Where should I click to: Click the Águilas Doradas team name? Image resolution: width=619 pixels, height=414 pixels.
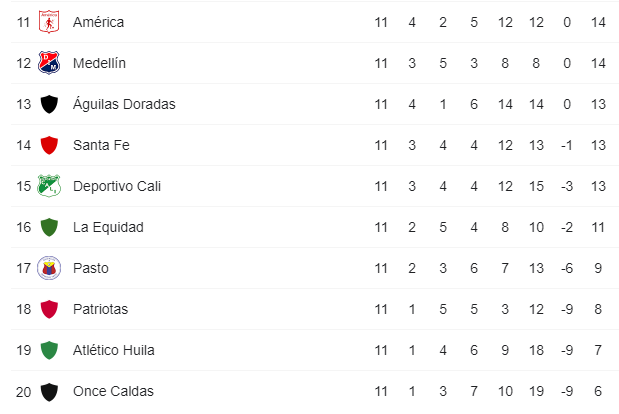[124, 104]
